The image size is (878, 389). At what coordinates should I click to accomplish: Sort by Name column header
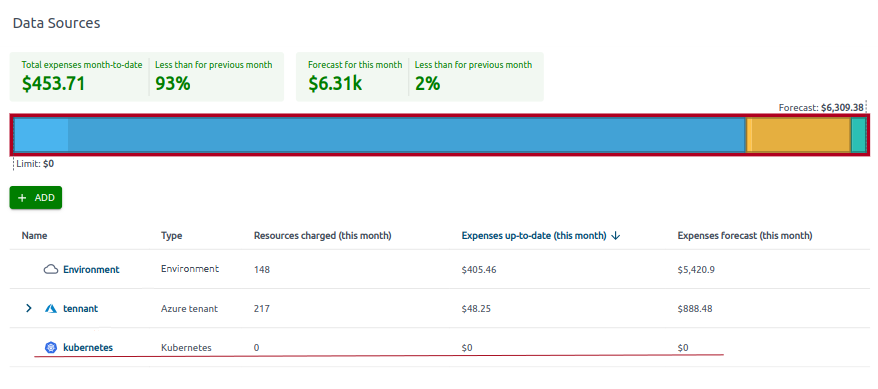[x=34, y=236]
